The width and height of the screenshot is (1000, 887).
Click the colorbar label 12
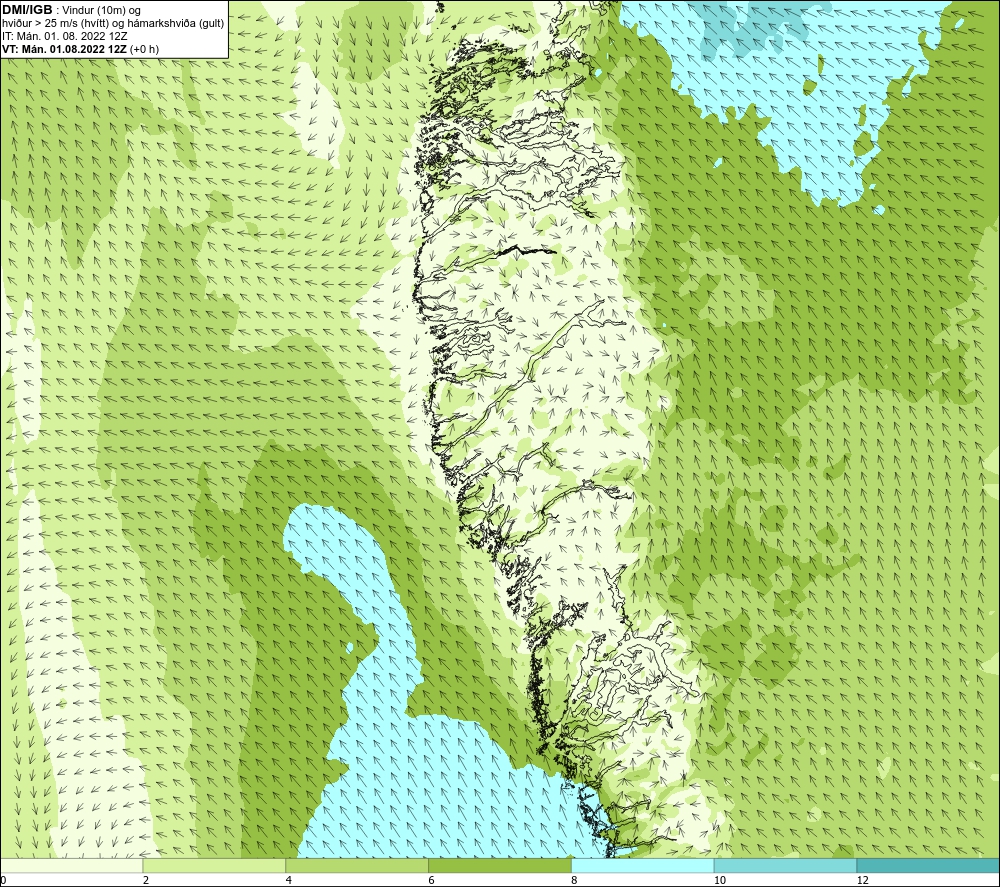pos(863,880)
